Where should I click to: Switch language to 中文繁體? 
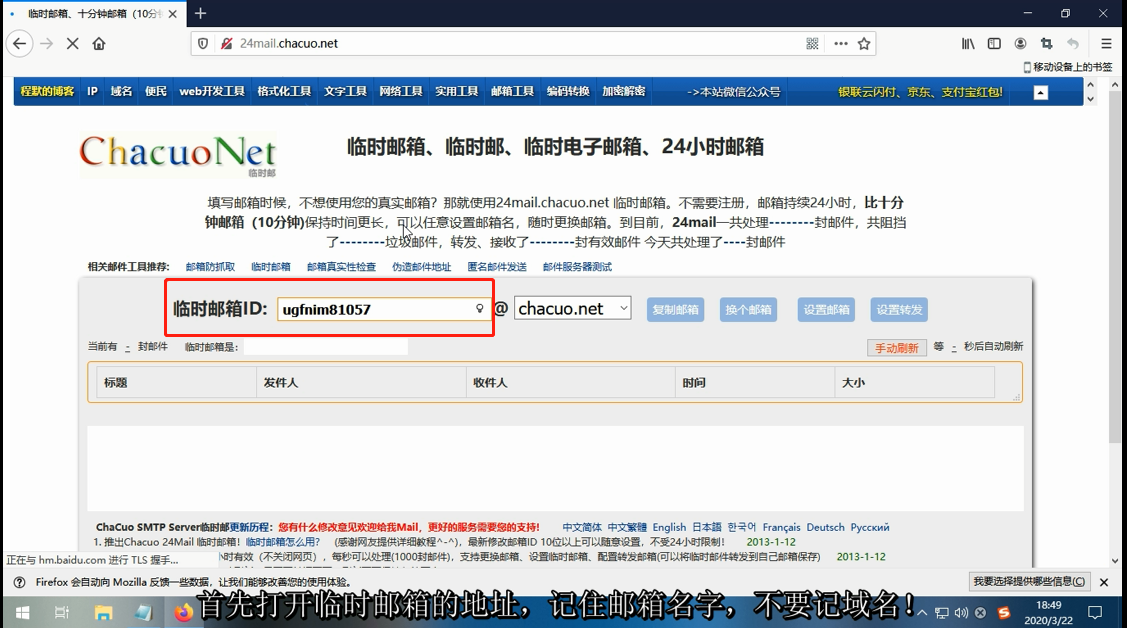(627, 527)
